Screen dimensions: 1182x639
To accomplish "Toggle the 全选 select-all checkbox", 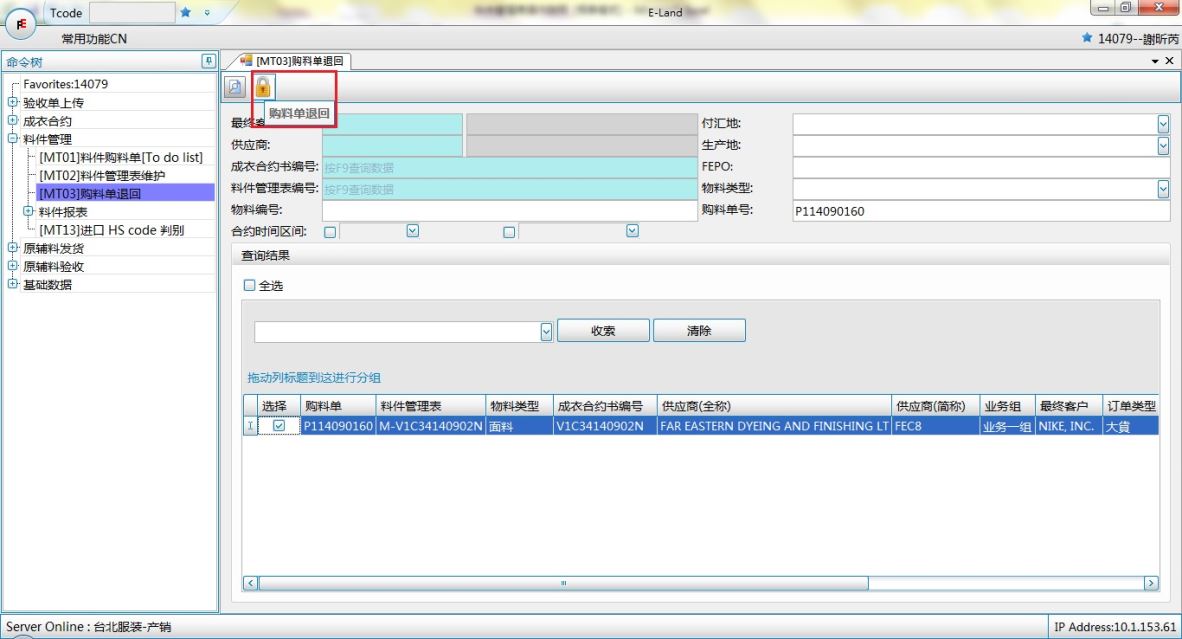I will coord(250,286).
